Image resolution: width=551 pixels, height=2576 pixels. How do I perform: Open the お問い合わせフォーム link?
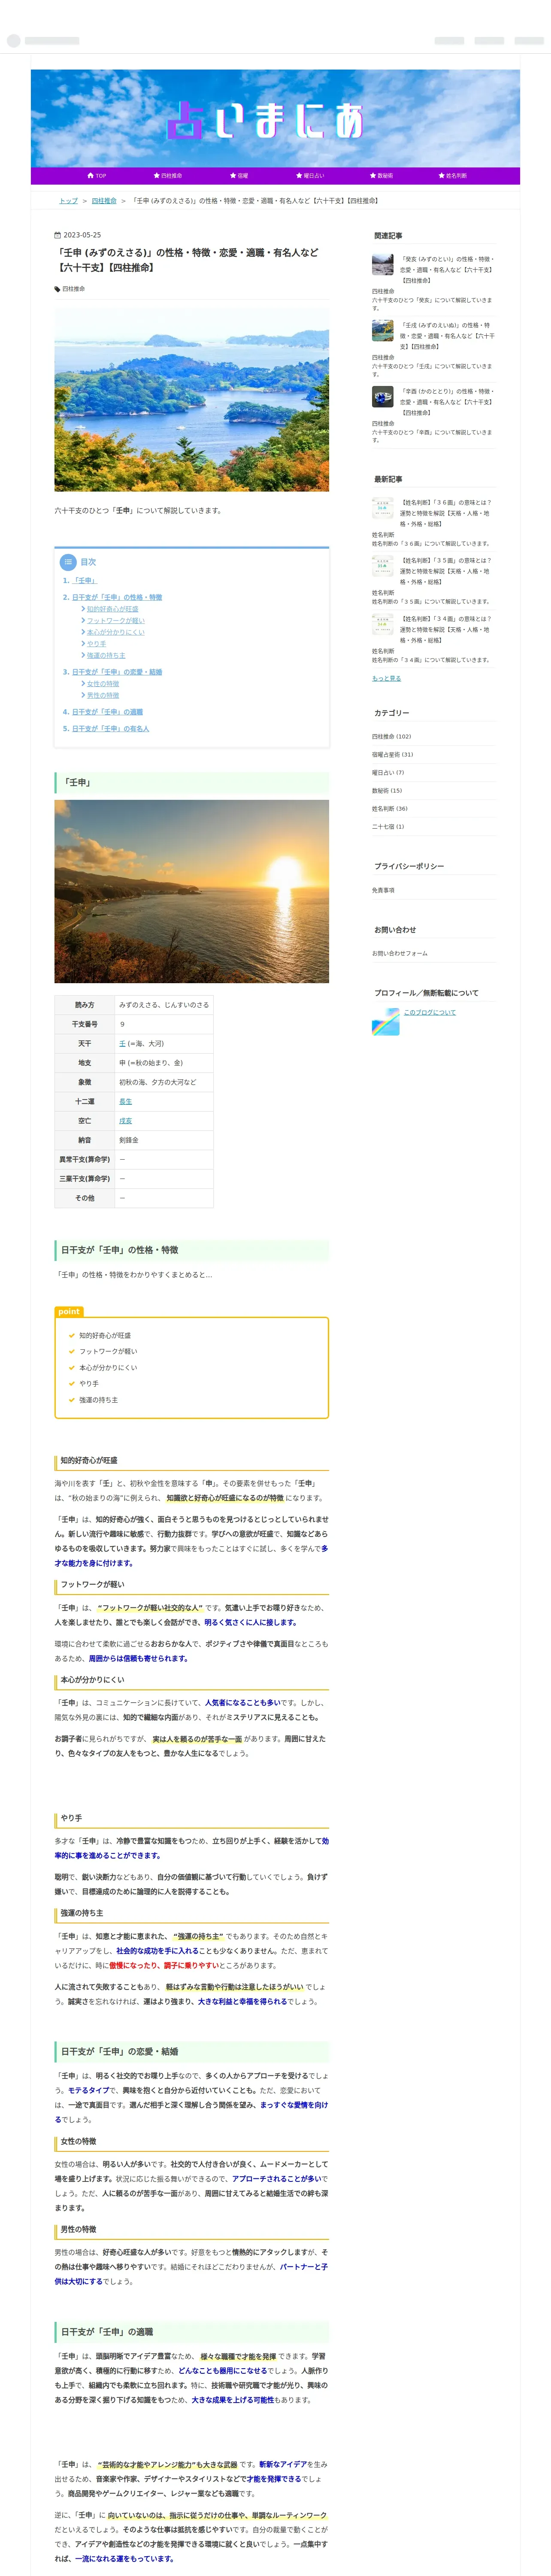point(399,953)
